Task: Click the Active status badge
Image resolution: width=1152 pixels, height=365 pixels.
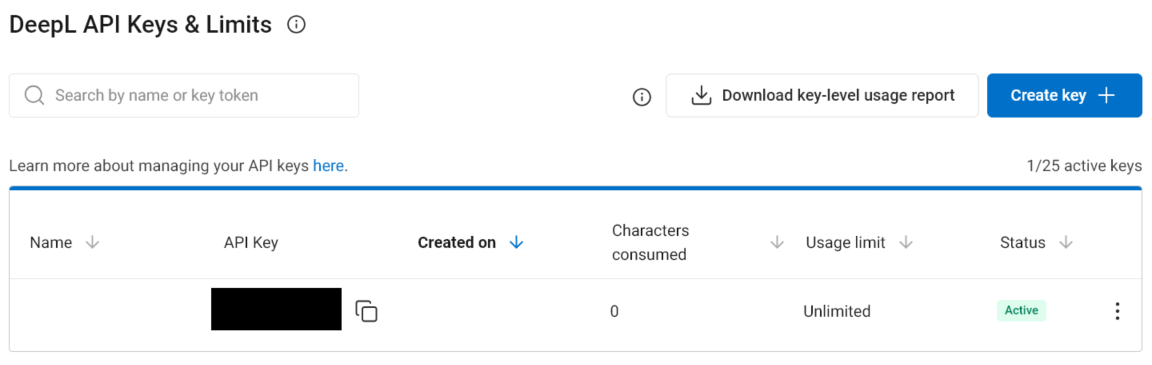Action: coord(1021,311)
